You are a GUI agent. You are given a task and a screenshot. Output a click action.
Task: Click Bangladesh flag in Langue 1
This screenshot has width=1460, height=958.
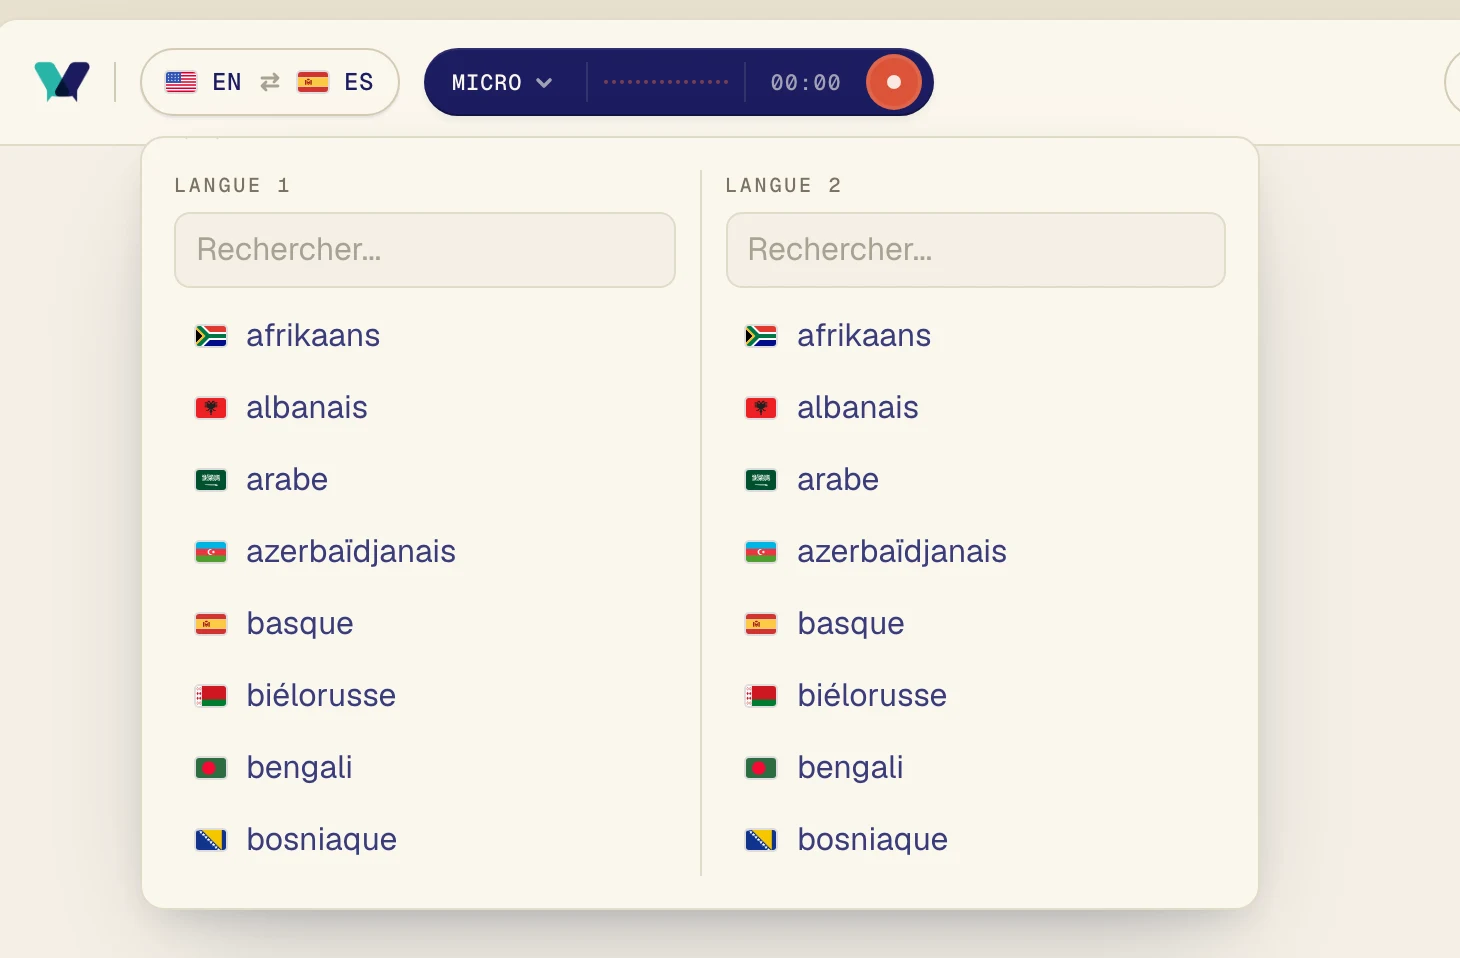coord(211,768)
